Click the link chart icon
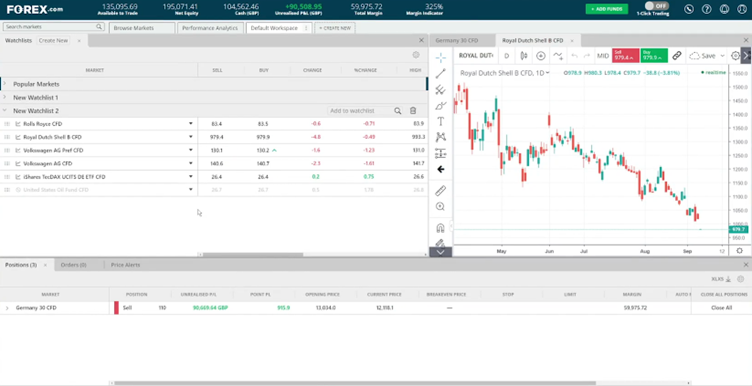 pyautogui.click(x=677, y=56)
